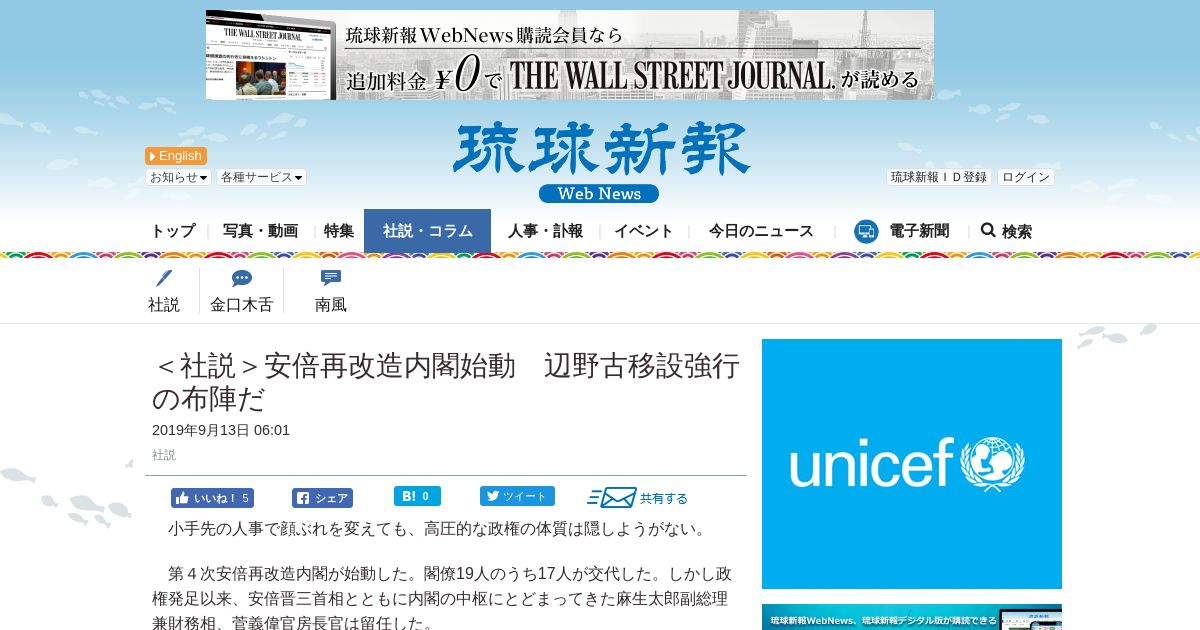This screenshot has width=1200, height=630.
Task: Click the search magnifier icon
Action: click(988, 230)
